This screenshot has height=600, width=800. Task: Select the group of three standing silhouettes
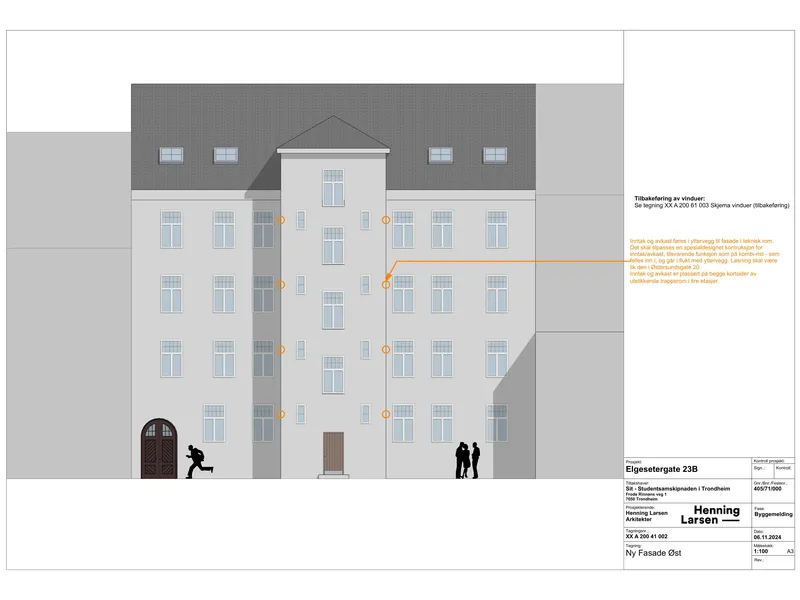click(467, 460)
